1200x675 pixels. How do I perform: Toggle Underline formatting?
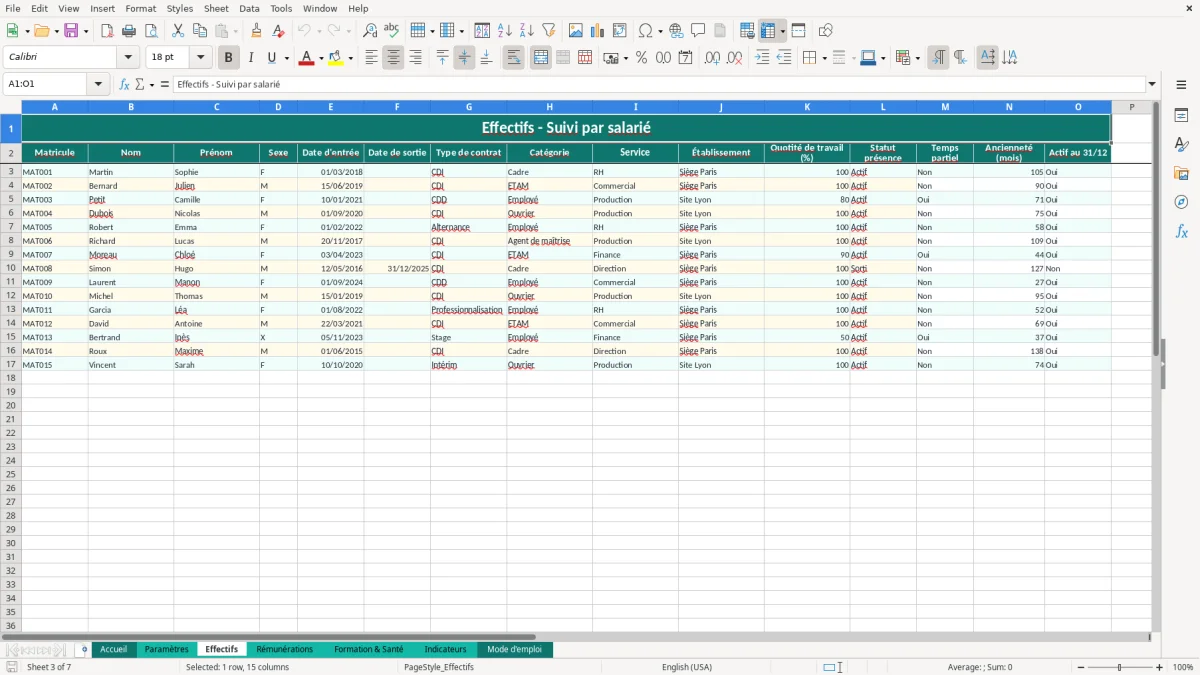pyautogui.click(x=271, y=58)
